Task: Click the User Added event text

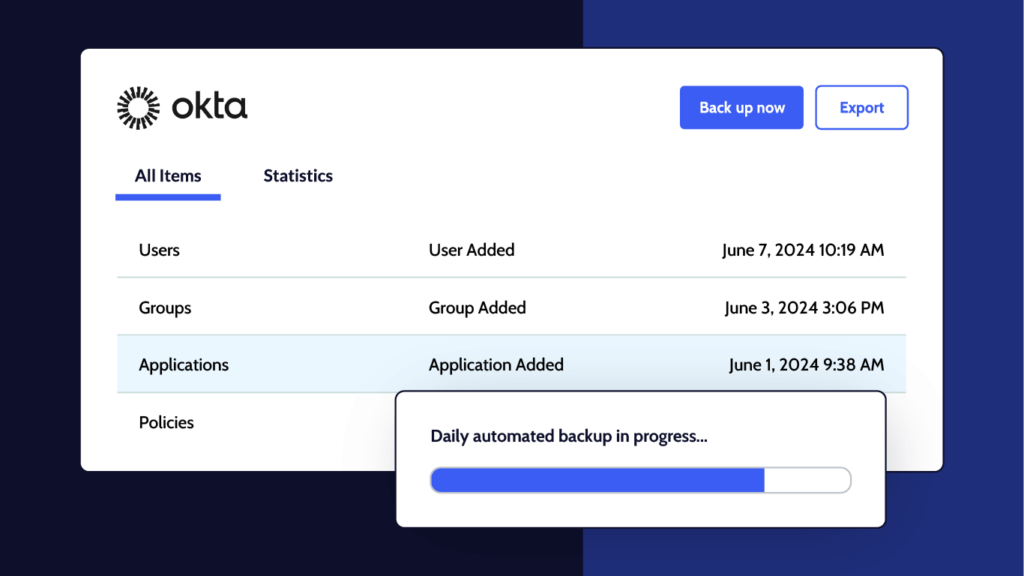Action: [x=471, y=250]
